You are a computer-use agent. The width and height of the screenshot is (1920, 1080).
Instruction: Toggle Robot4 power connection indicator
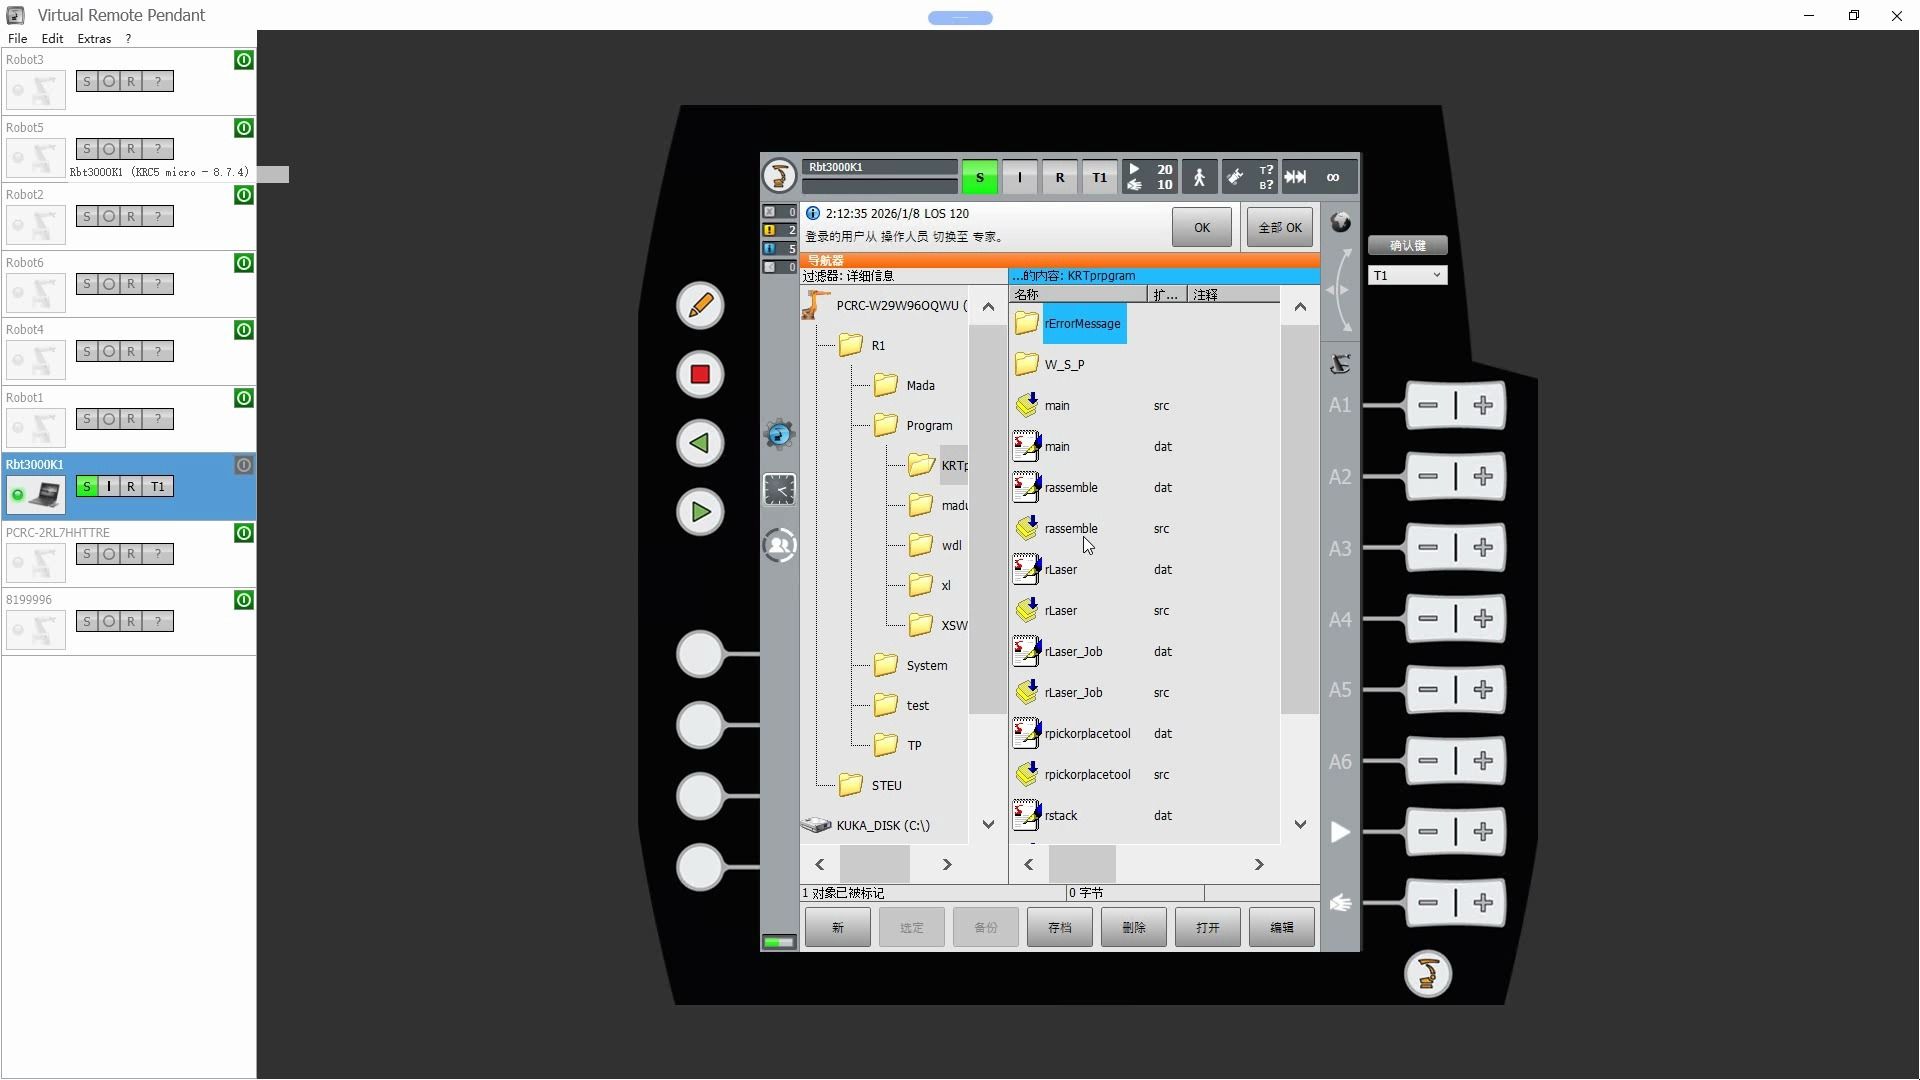pos(244,330)
